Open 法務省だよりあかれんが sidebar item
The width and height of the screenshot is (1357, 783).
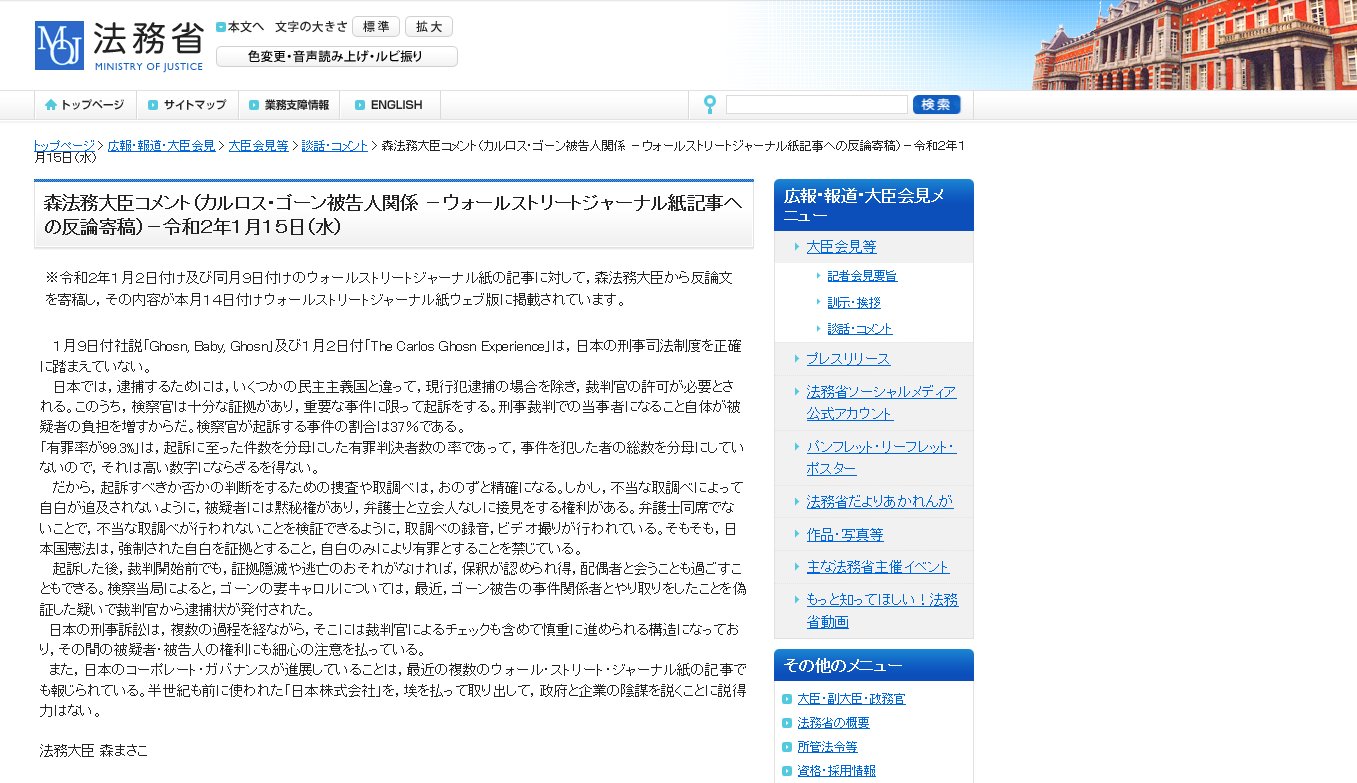pyautogui.click(x=880, y=501)
